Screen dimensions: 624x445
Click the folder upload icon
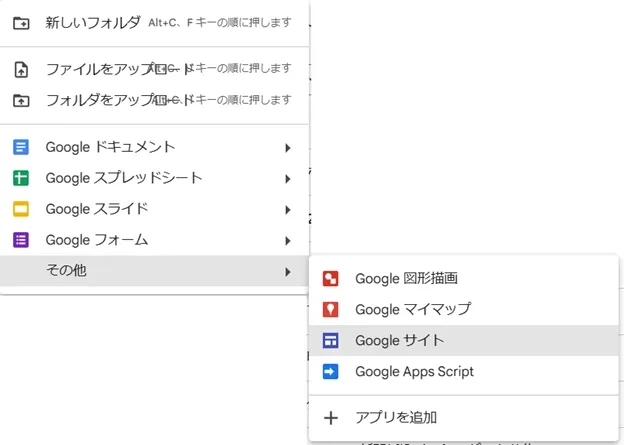[21, 100]
